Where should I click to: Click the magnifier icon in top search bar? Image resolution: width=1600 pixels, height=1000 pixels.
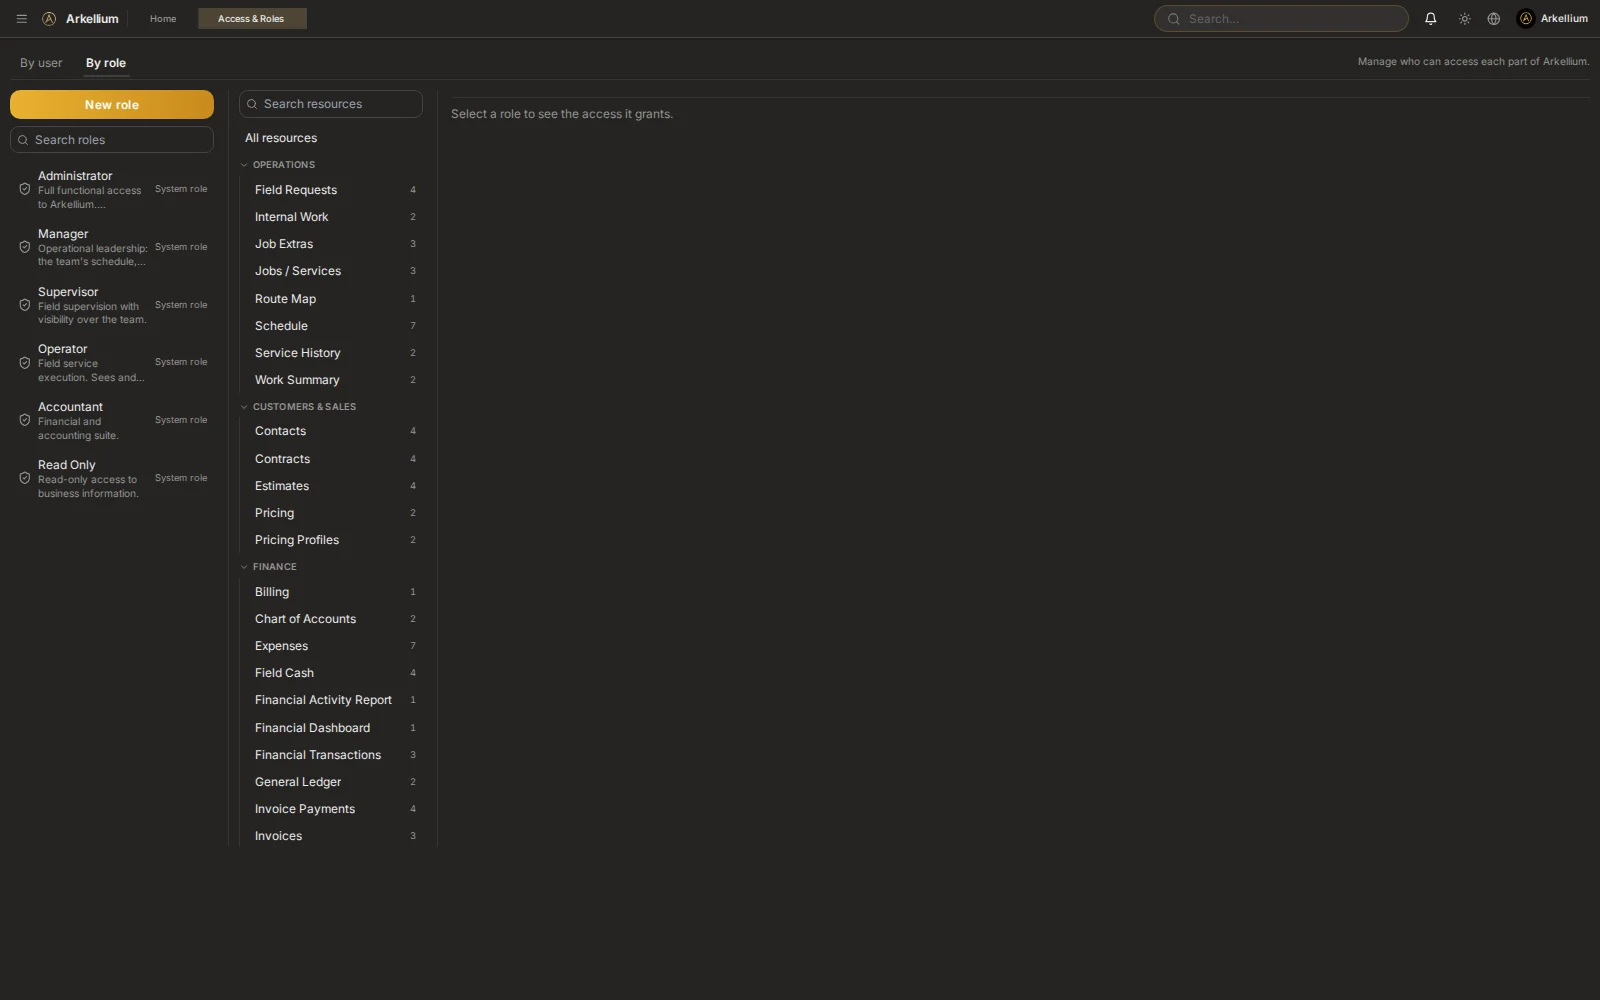pyautogui.click(x=1174, y=19)
